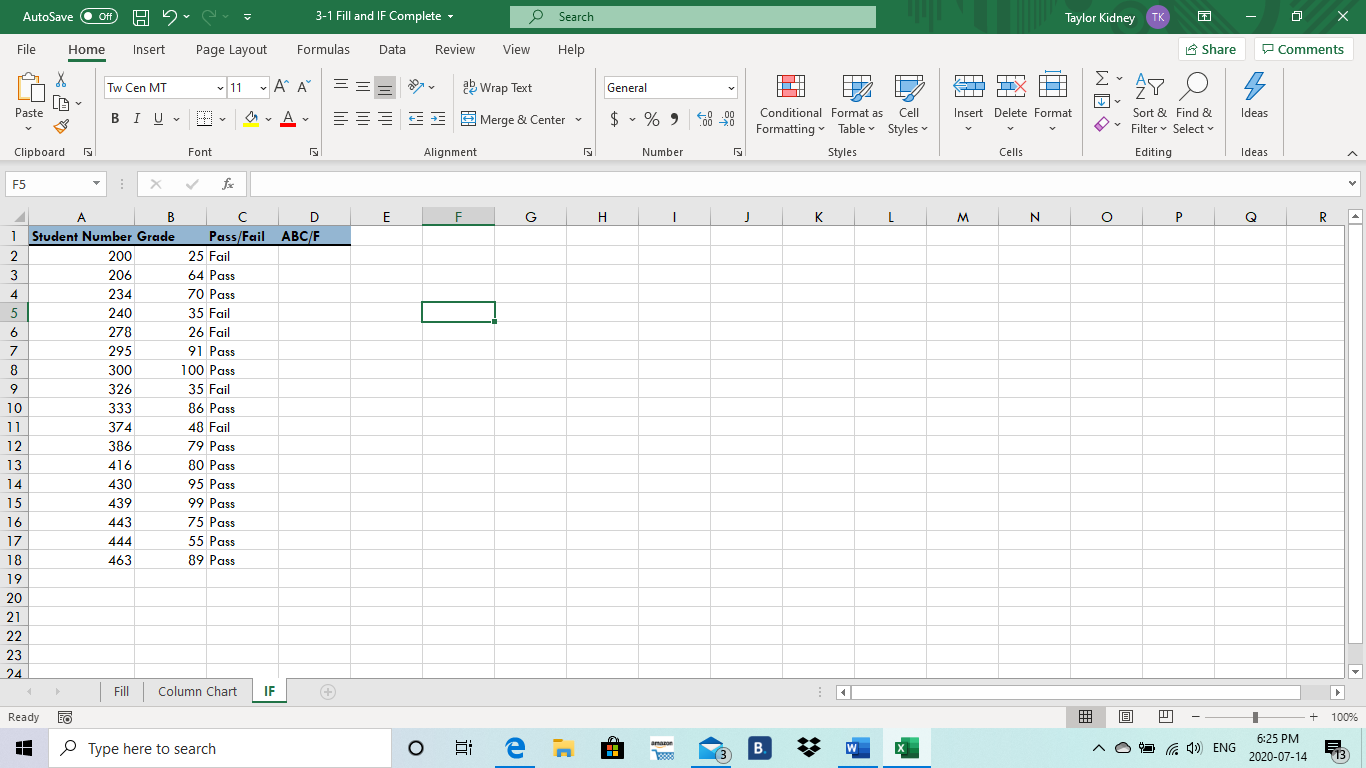Open the Insert ribbon tab
Viewport: 1366px width, 768px height.
click(149, 49)
